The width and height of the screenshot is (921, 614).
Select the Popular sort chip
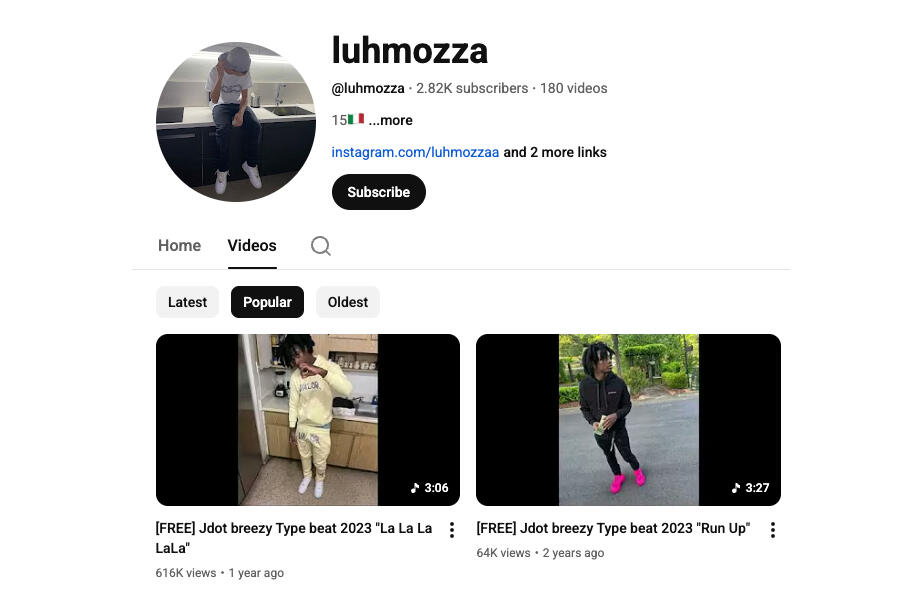(x=267, y=302)
